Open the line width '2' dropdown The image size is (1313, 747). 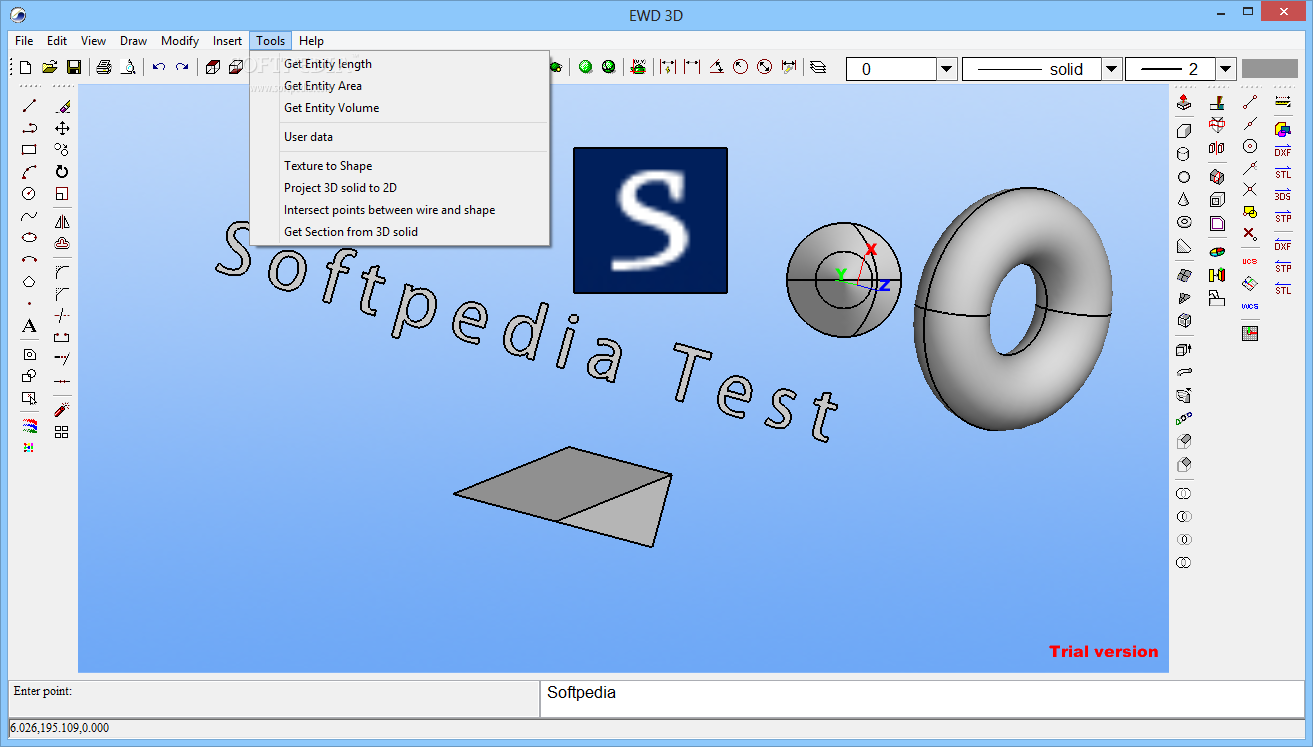tap(1225, 69)
